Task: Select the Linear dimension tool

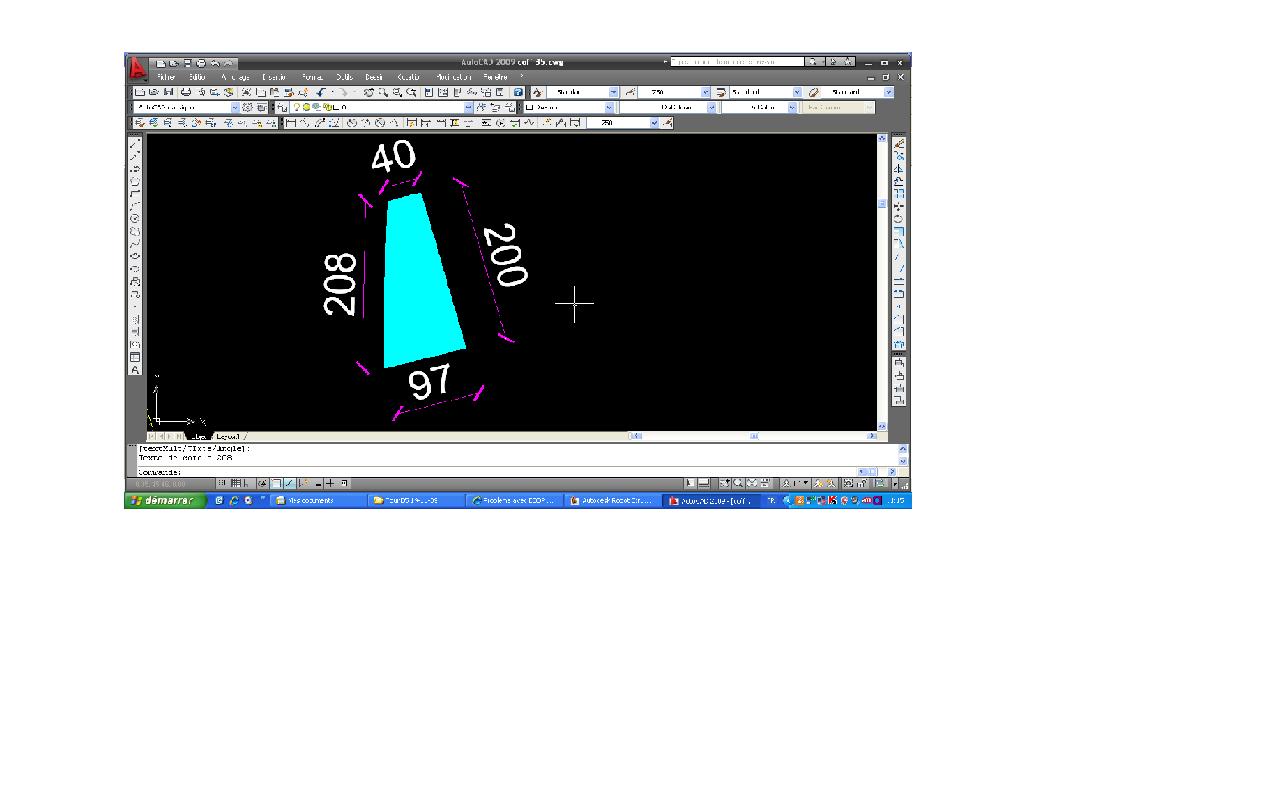Action: 290,123
